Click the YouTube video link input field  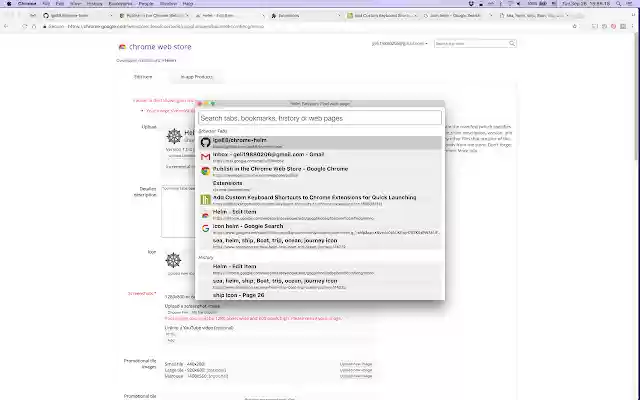point(269,334)
